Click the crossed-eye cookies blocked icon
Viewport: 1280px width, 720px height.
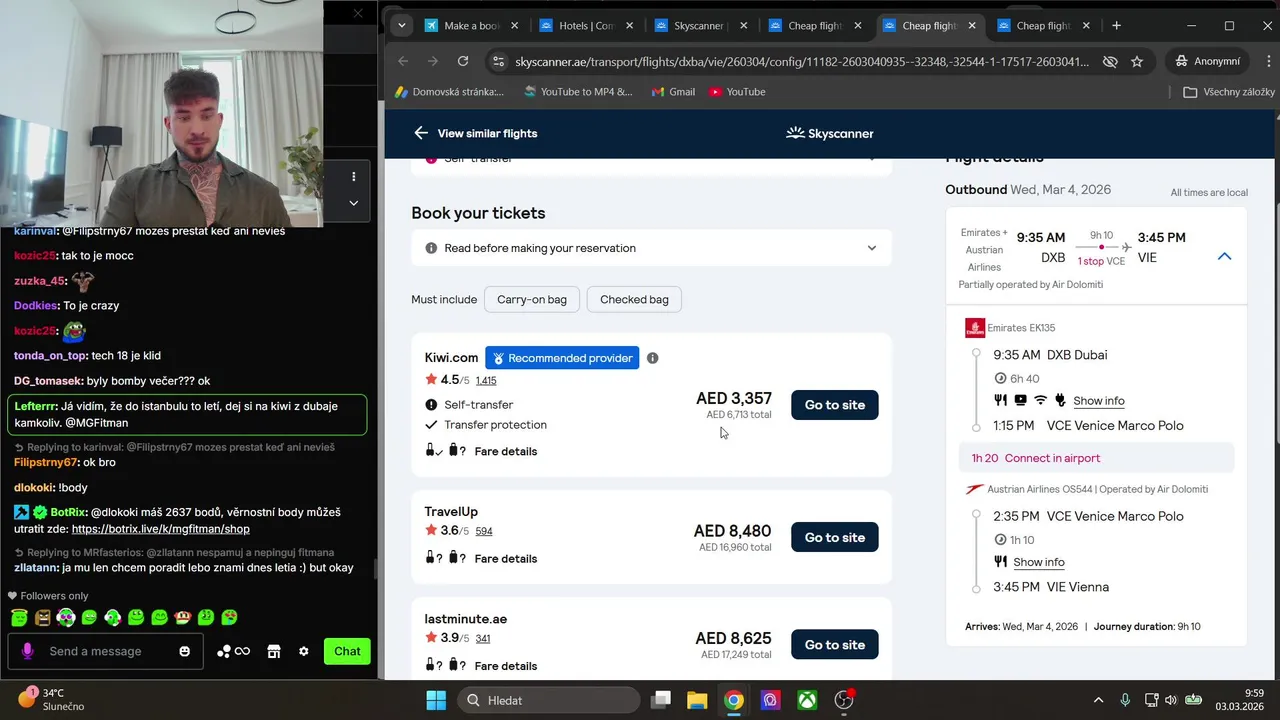point(1110,61)
